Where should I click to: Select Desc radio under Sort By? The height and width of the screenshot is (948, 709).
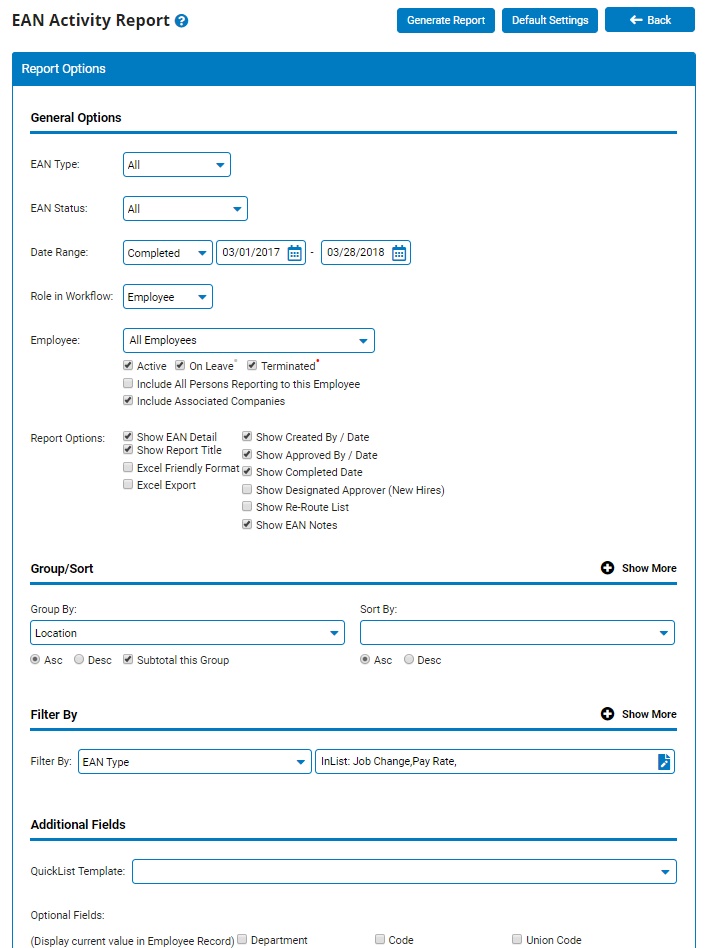(409, 660)
